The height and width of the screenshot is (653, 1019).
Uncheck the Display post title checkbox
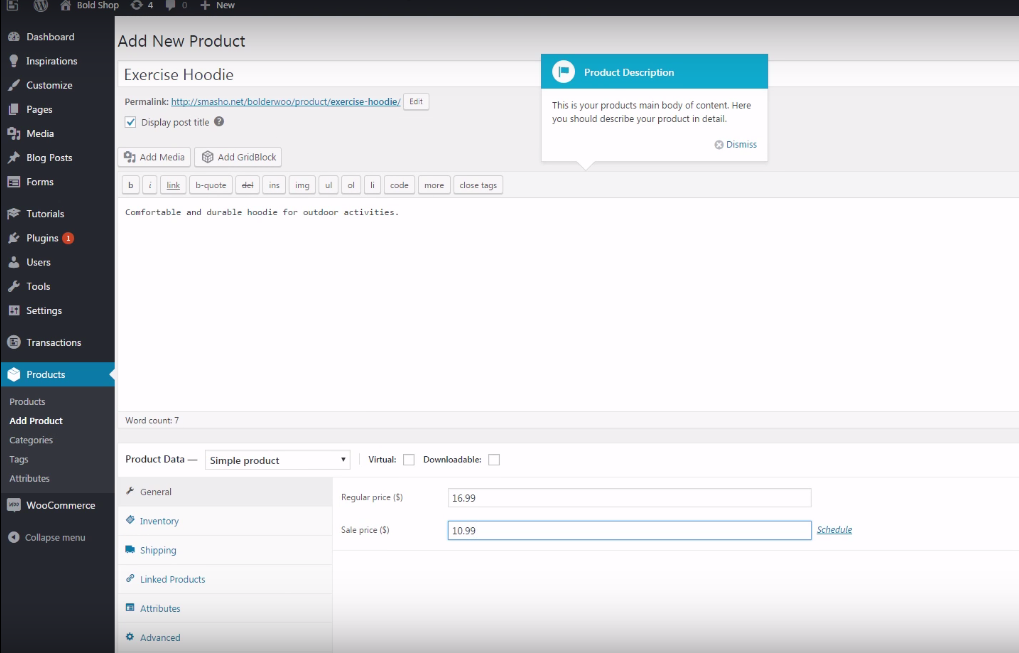[131, 122]
